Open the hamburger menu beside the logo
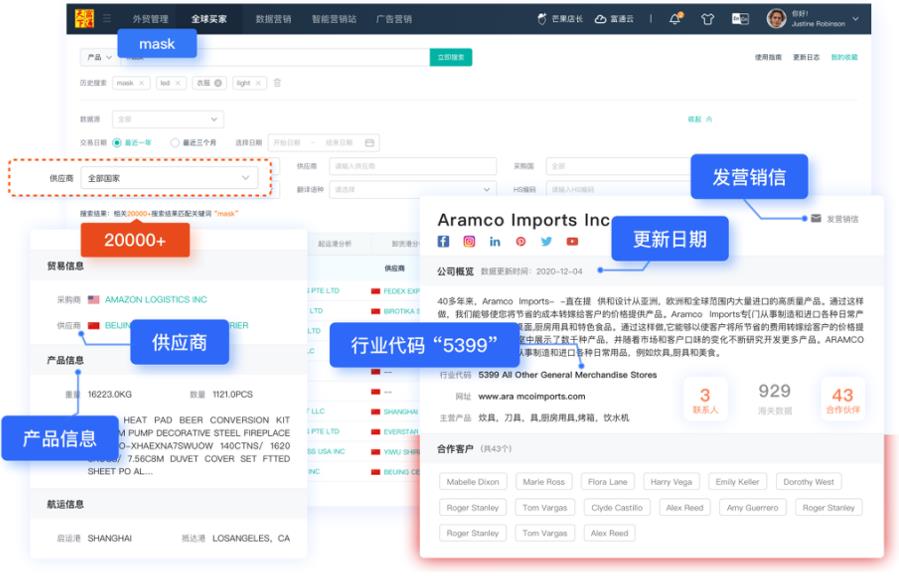The height and width of the screenshot is (578, 899). (x=107, y=18)
